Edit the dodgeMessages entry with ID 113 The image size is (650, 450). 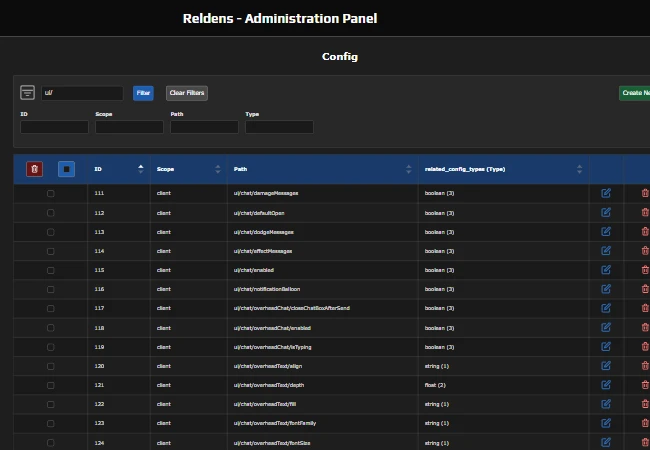click(x=606, y=232)
